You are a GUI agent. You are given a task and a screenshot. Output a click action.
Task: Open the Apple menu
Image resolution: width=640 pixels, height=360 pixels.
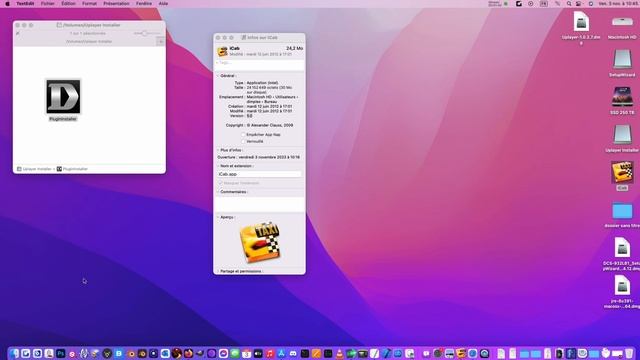7,4
